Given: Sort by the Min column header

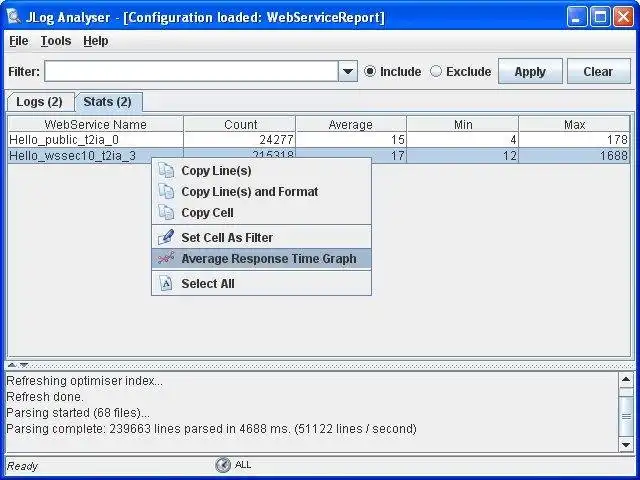Looking at the screenshot, I should click(462, 124).
